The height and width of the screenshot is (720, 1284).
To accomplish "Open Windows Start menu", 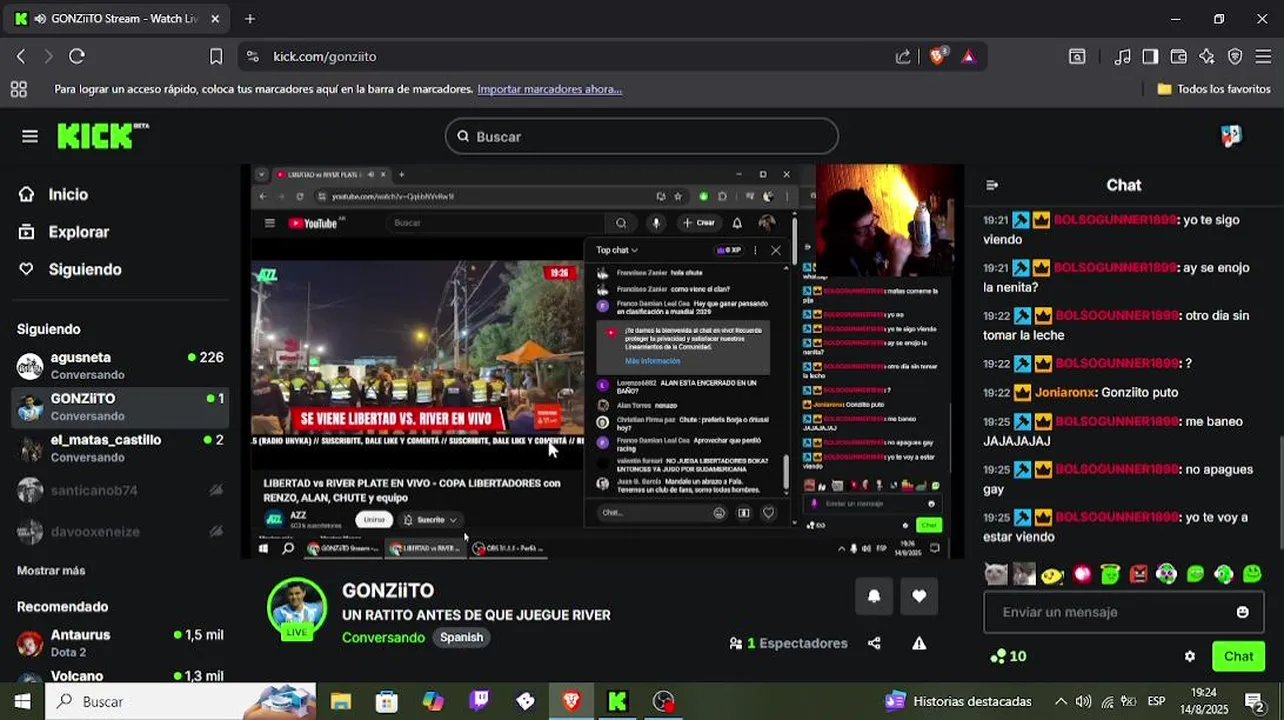I will click(22, 701).
